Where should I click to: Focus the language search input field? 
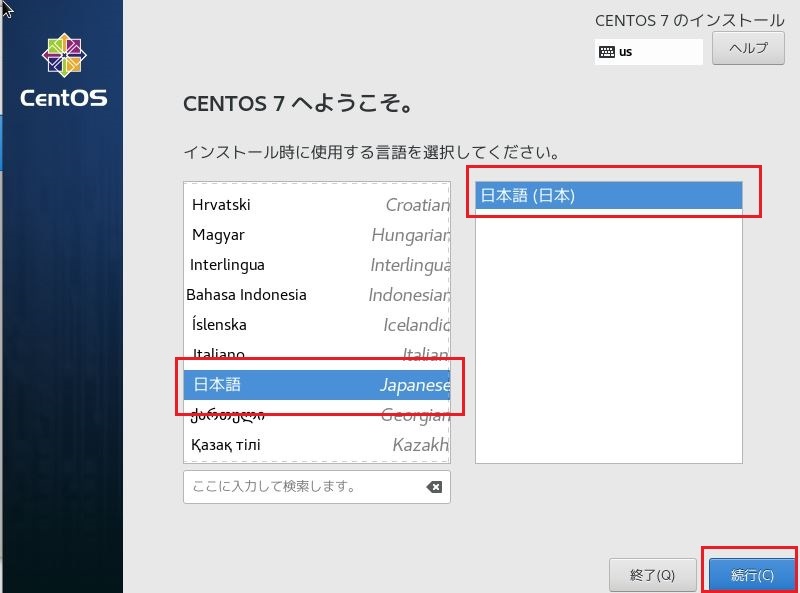click(x=317, y=487)
